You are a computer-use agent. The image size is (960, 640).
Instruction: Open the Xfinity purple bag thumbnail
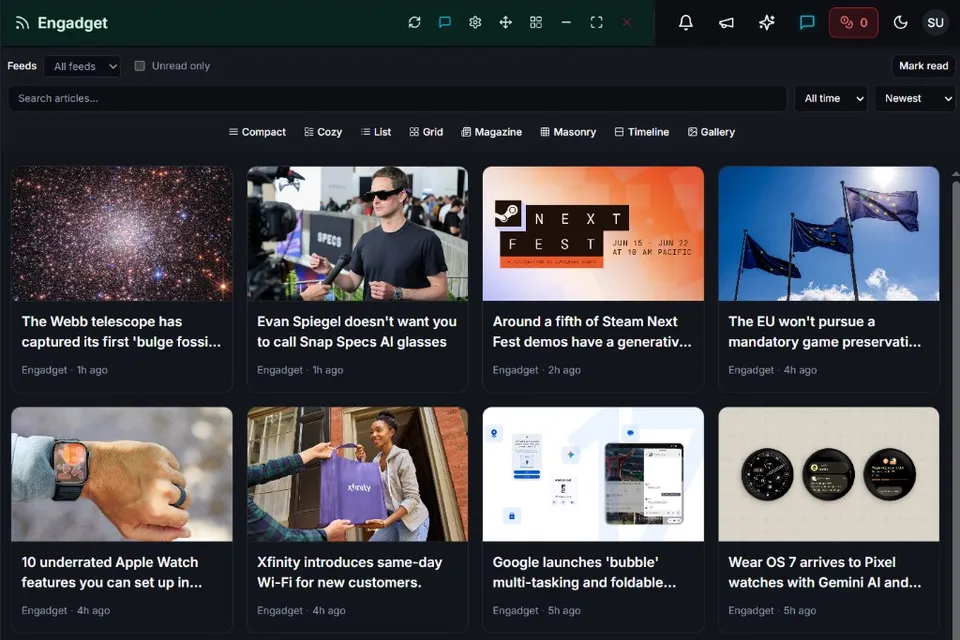coord(358,474)
